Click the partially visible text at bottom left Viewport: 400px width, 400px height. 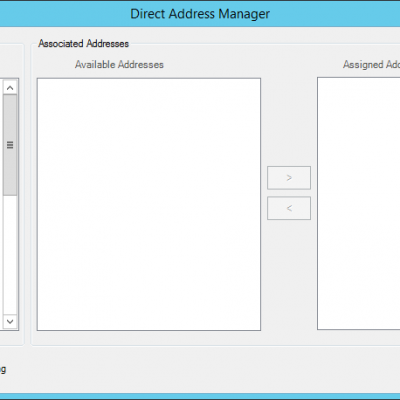click(x=3, y=369)
